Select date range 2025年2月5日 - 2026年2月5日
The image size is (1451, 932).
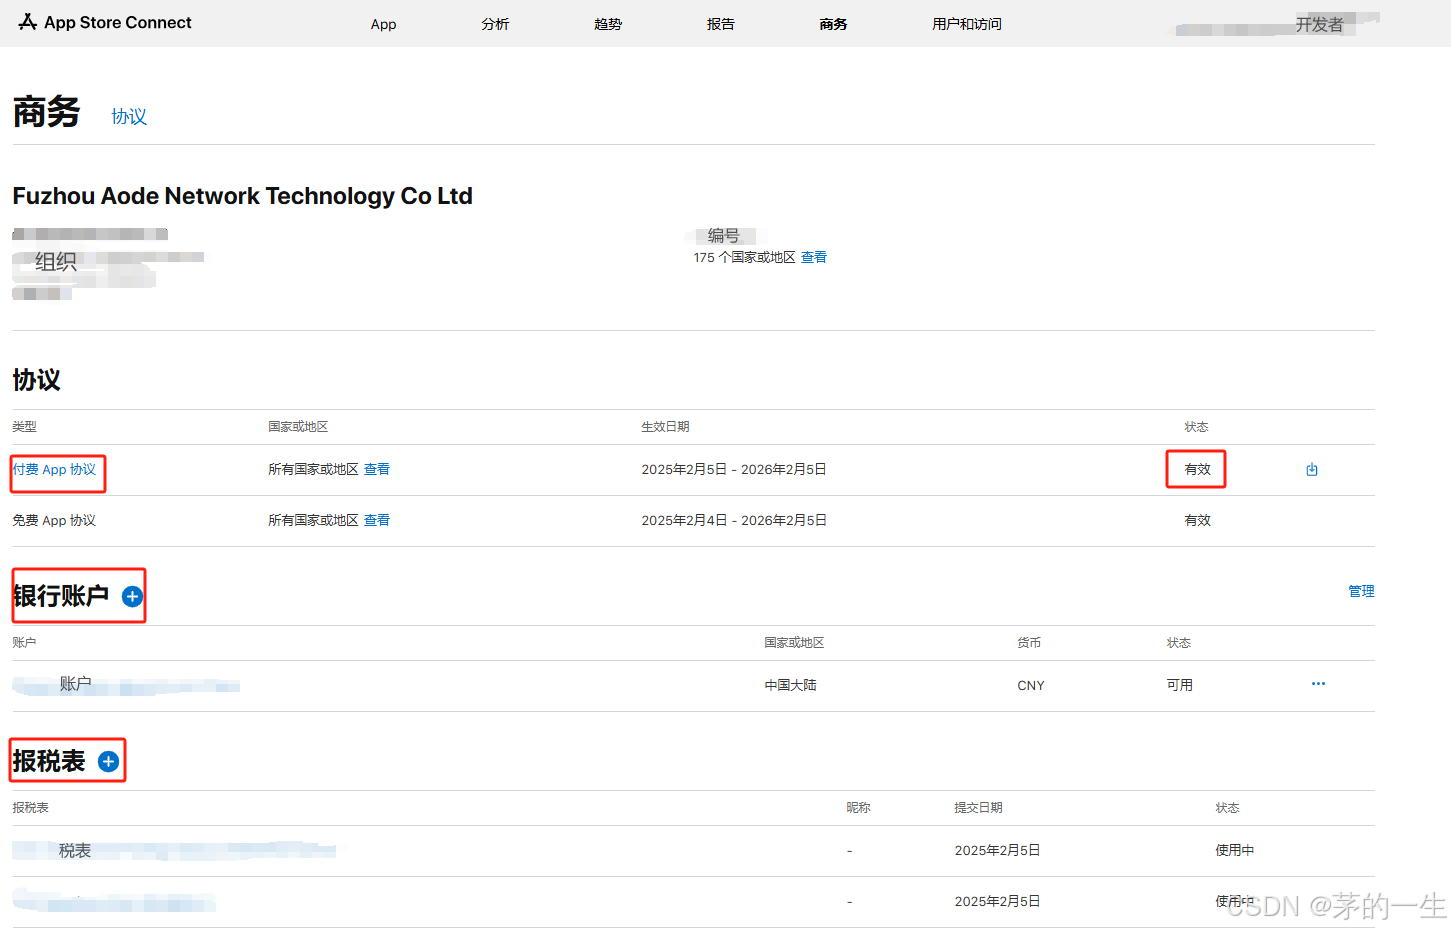coord(734,469)
